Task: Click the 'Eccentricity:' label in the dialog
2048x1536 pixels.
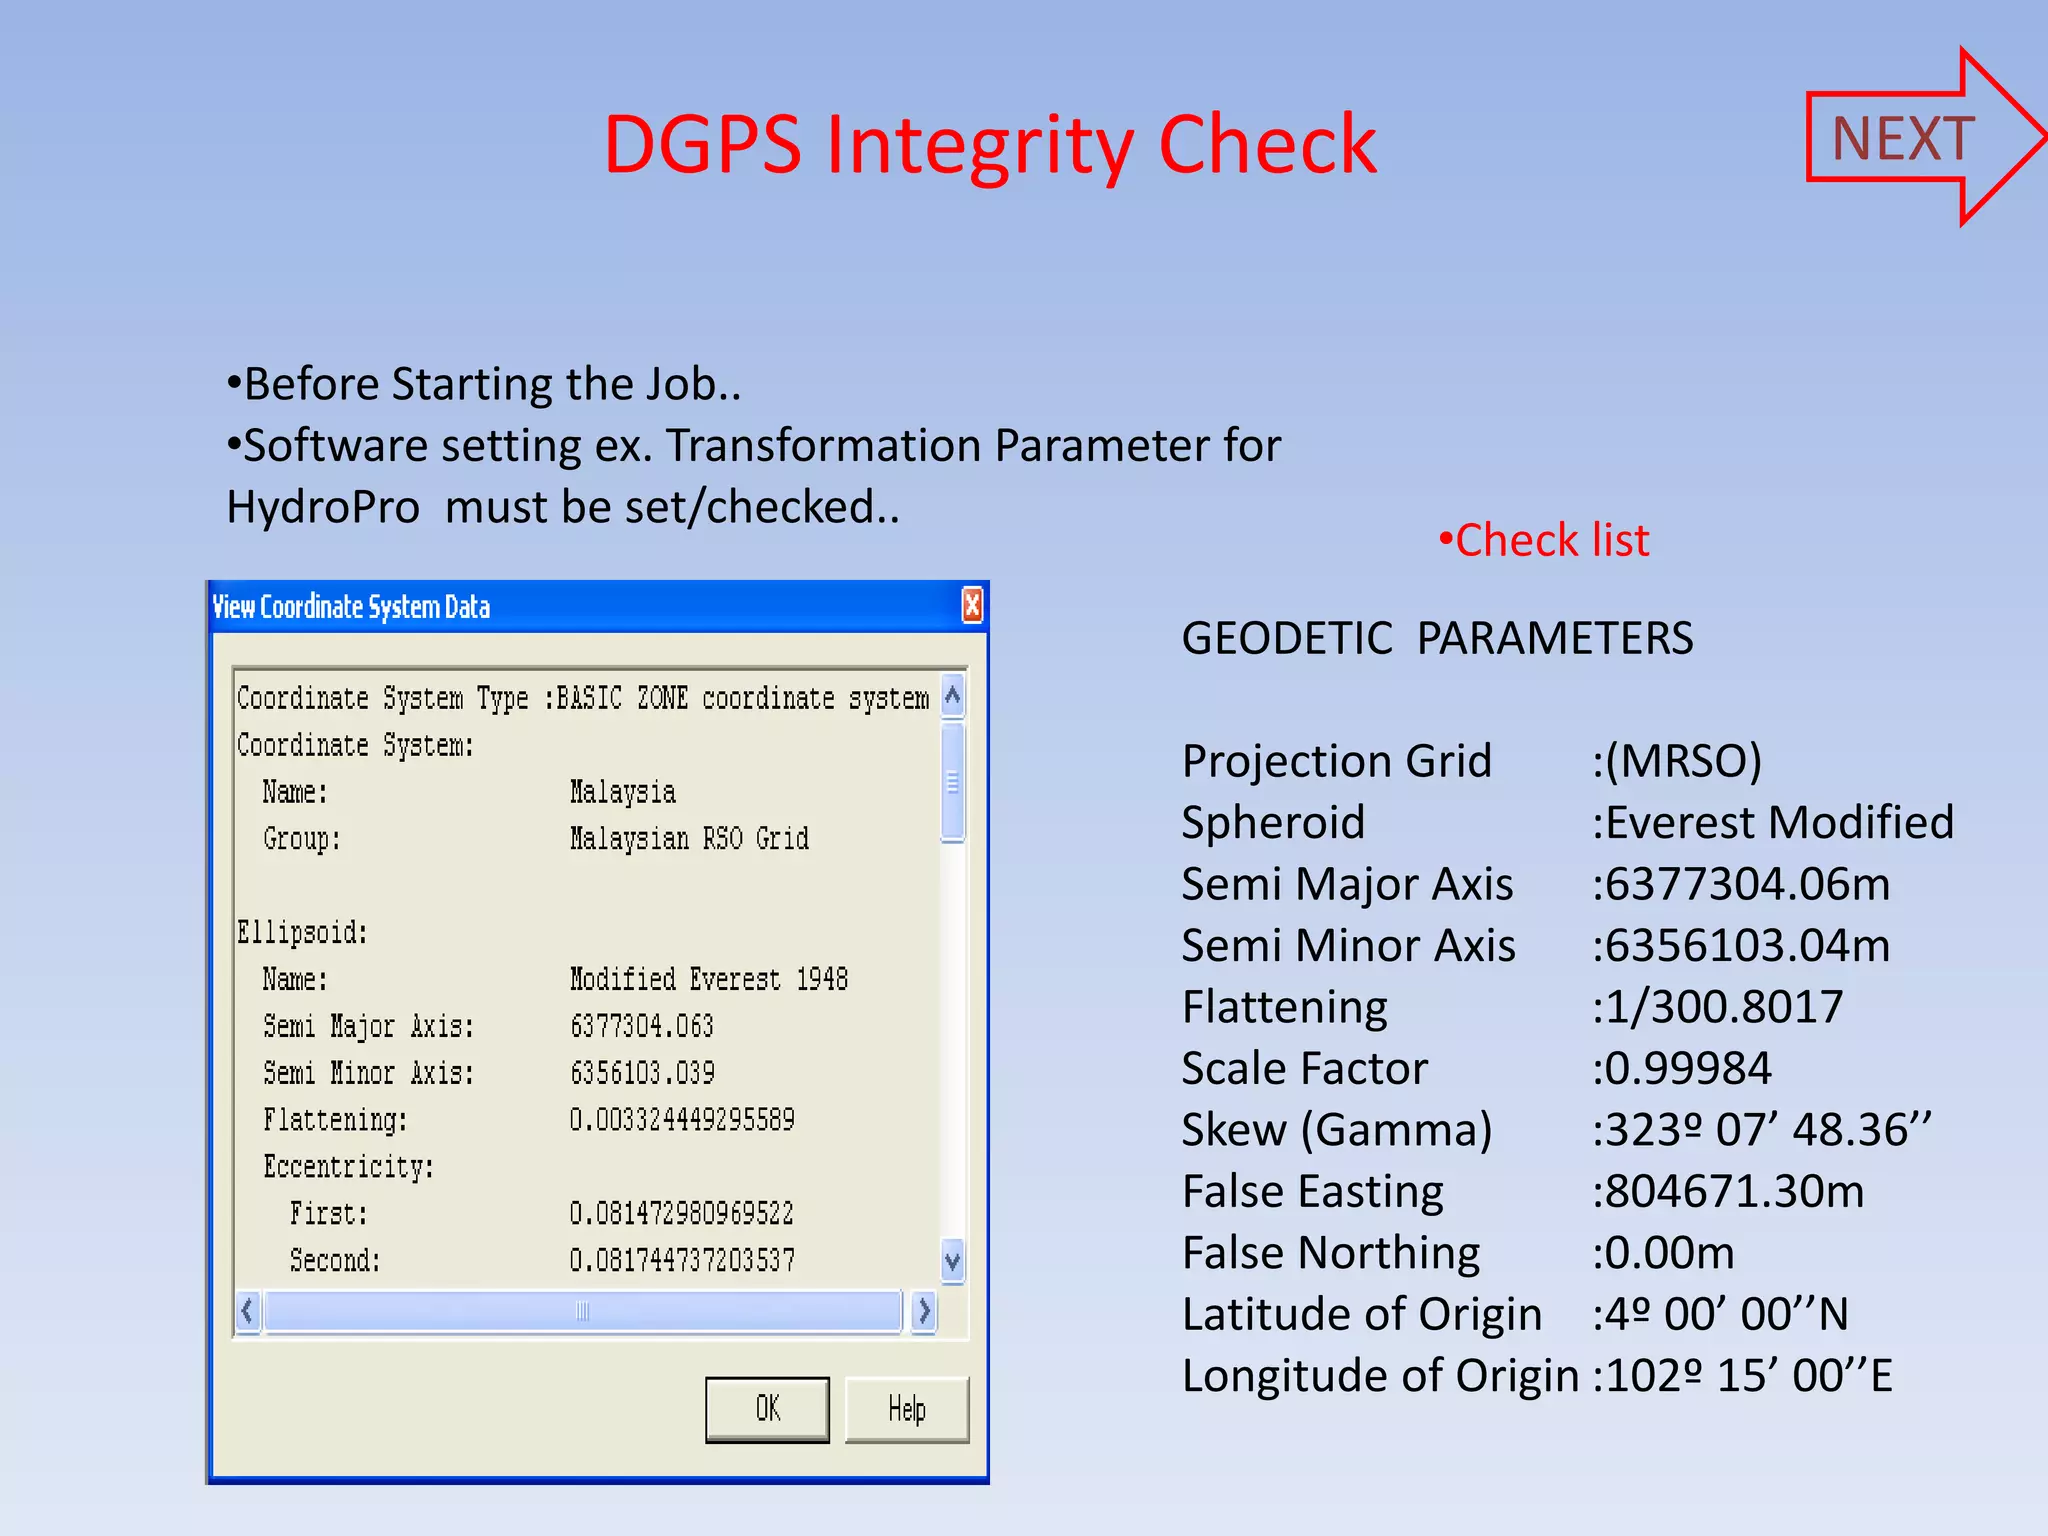Action: tap(348, 1166)
